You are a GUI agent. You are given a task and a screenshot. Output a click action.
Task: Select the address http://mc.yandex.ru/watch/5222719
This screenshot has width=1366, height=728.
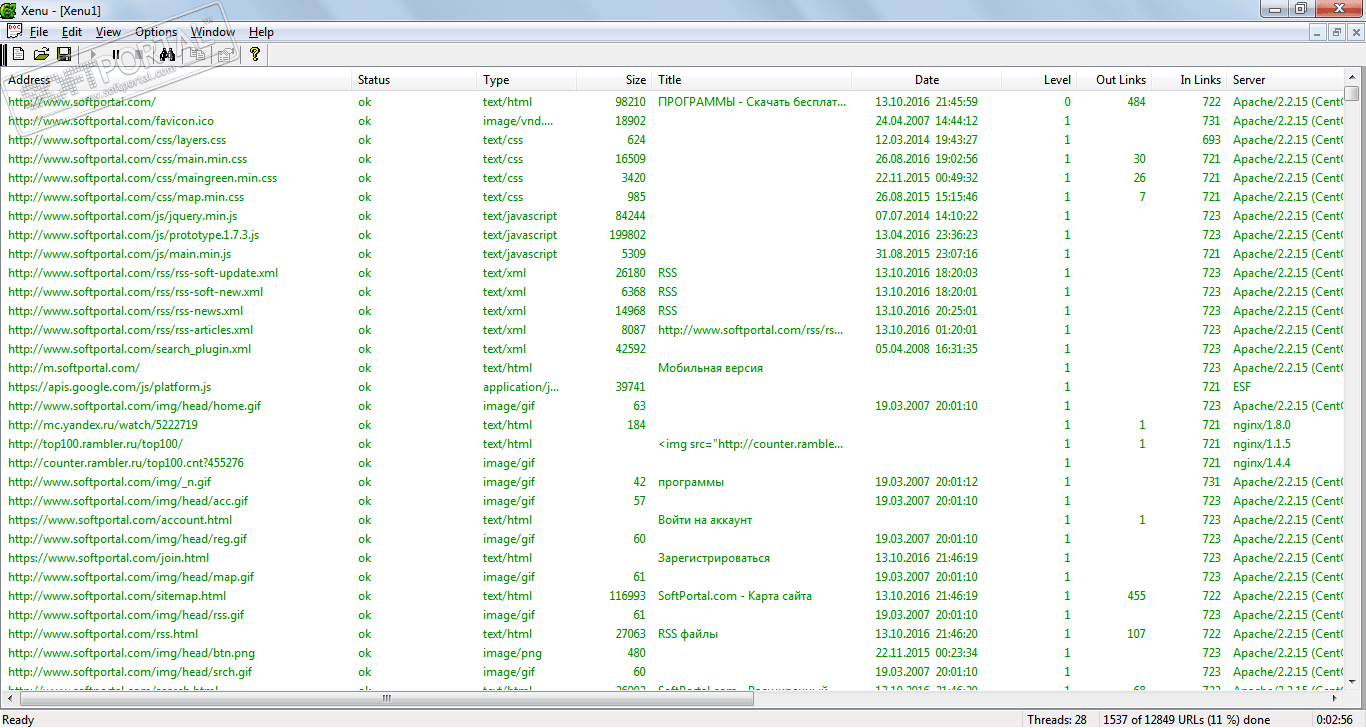click(x=103, y=425)
